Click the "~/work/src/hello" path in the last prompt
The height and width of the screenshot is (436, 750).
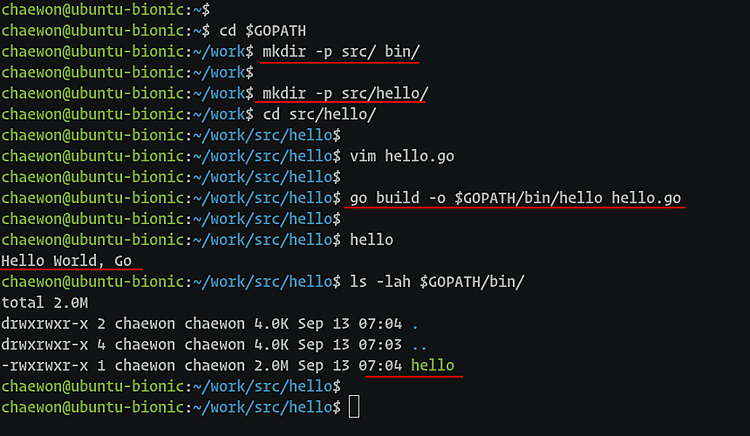(x=264, y=408)
